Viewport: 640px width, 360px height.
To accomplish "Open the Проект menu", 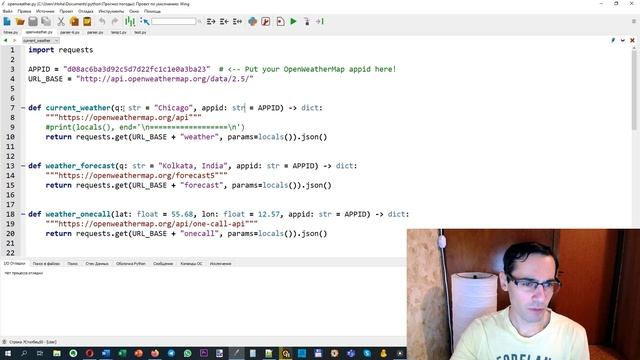I will (66, 11).
